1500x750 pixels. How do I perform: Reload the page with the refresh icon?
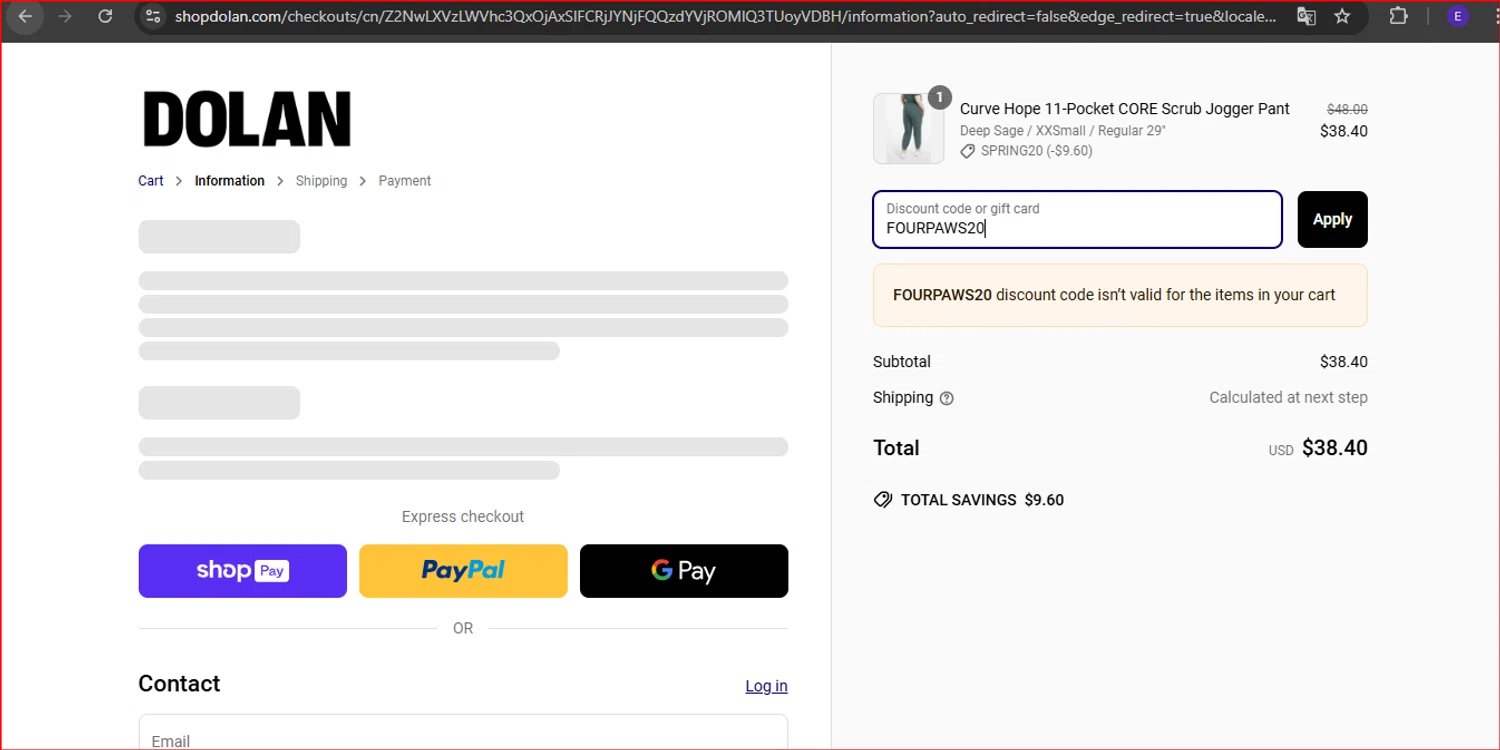click(105, 16)
